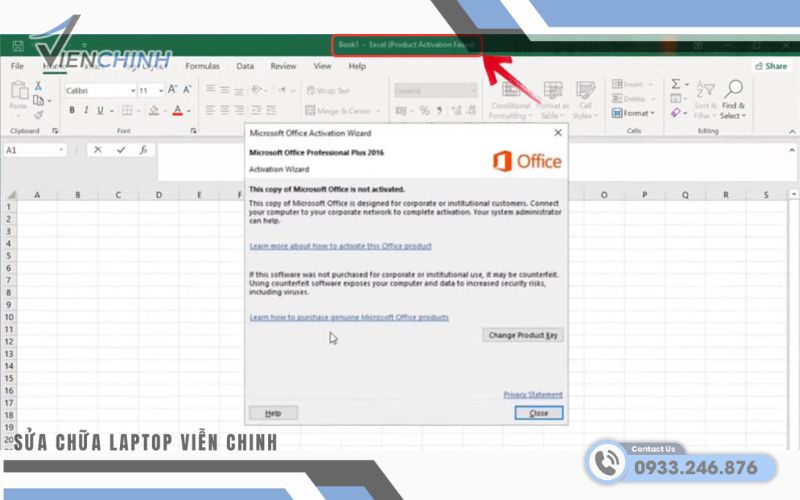Toggle Italic formatting in ribbon
This screenshot has height=500, width=800.
pos(86,110)
